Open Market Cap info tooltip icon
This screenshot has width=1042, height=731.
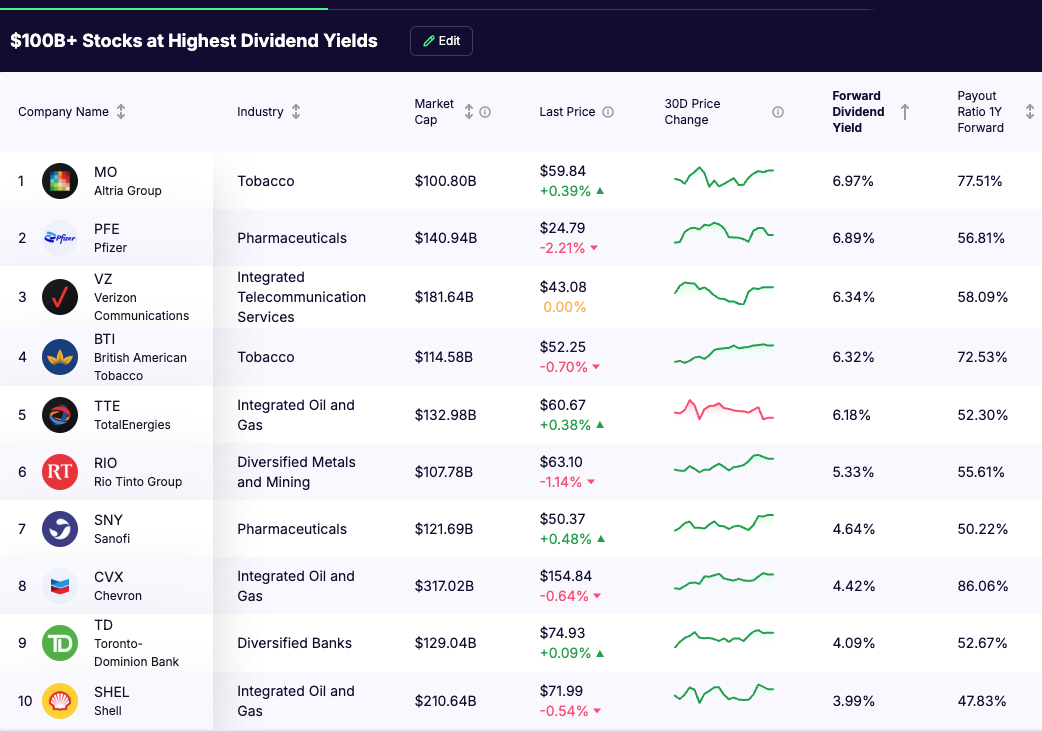point(485,112)
